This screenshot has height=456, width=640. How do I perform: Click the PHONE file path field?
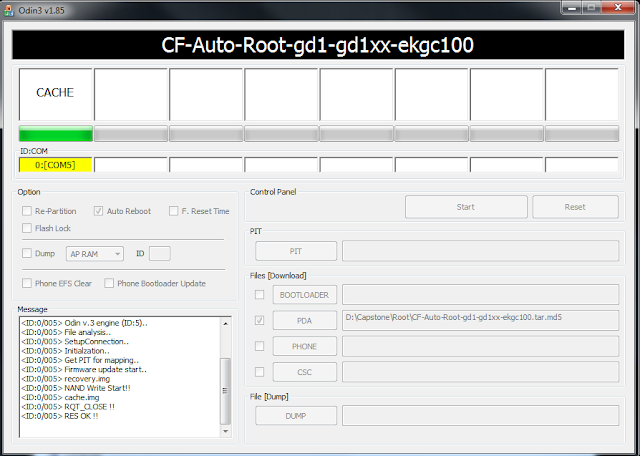point(480,346)
